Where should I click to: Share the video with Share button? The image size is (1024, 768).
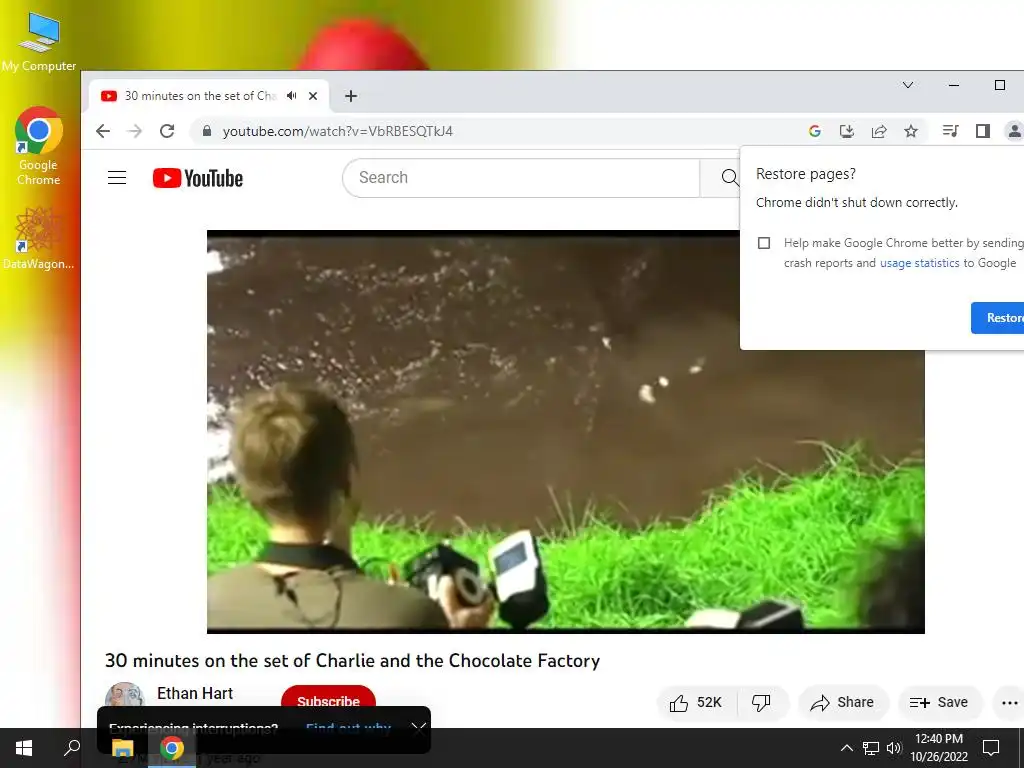point(842,703)
